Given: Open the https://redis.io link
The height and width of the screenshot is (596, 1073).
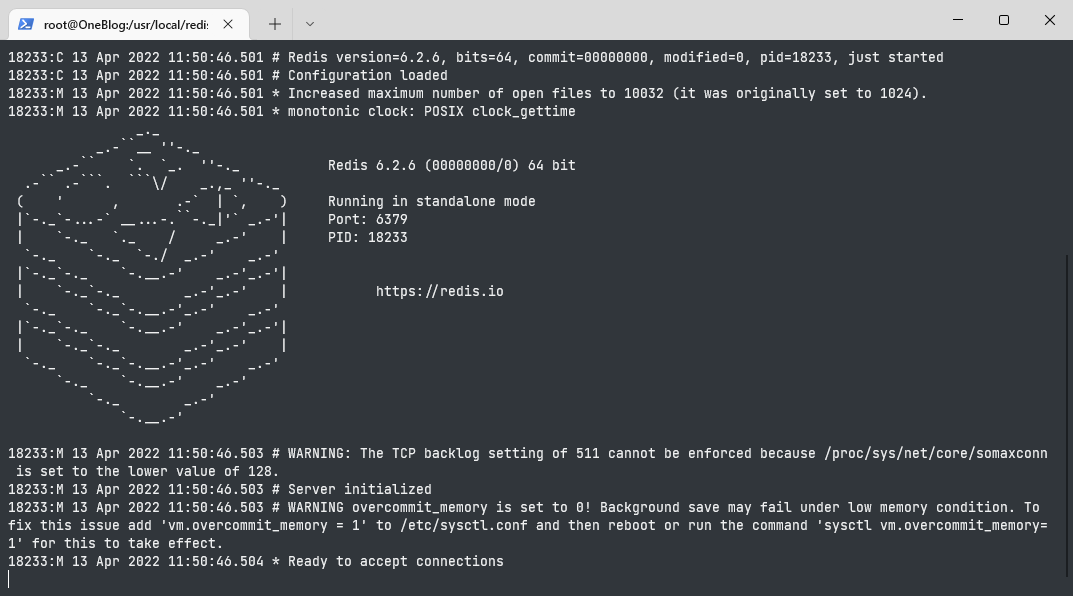Looking at the screenshot, I should click(439, 292).
